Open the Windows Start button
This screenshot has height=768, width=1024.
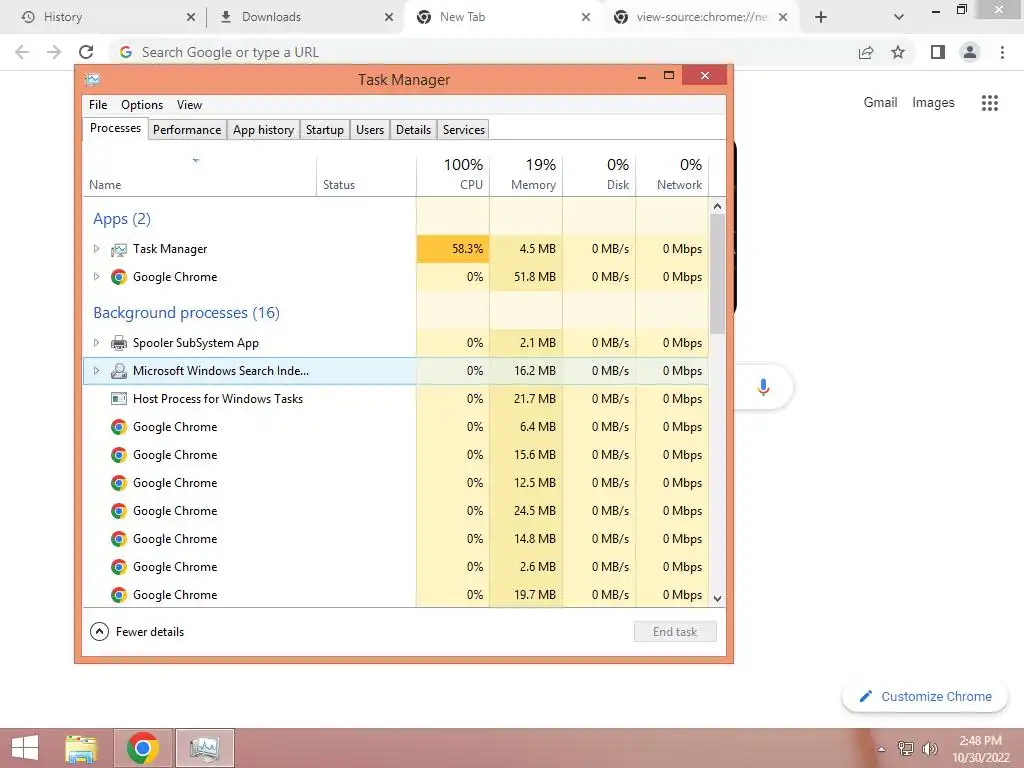(x=25, y=748)
